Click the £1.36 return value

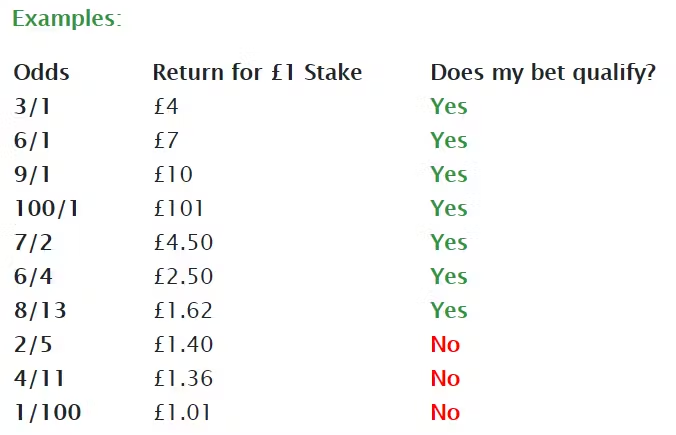183,379
